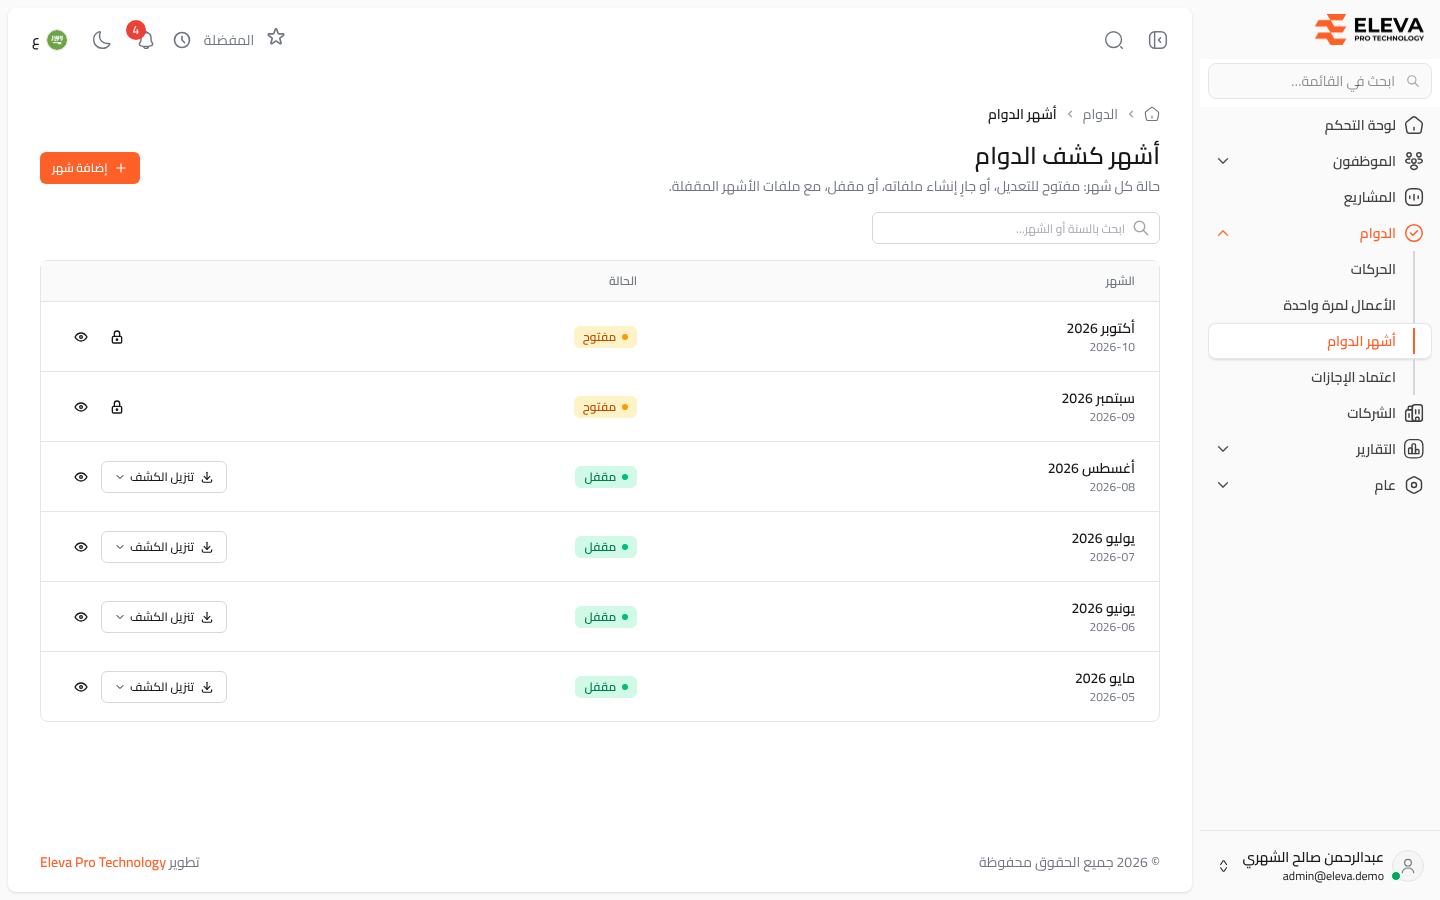
Task: Follow the Eleva Pro Technology footer link
Action: click(x=103, y=862)
